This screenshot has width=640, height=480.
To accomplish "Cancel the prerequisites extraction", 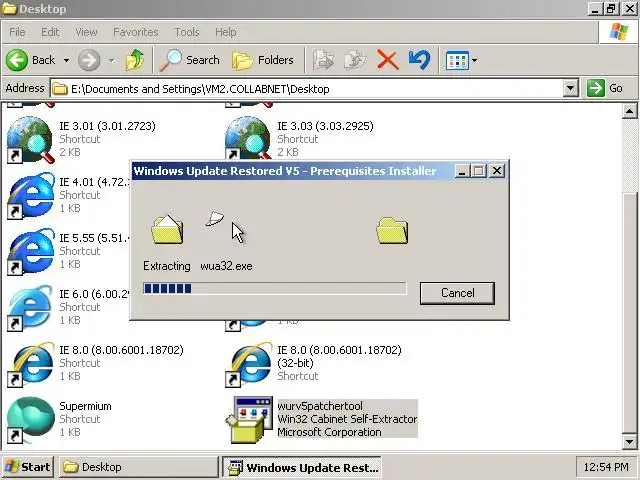I will [457, 293].
